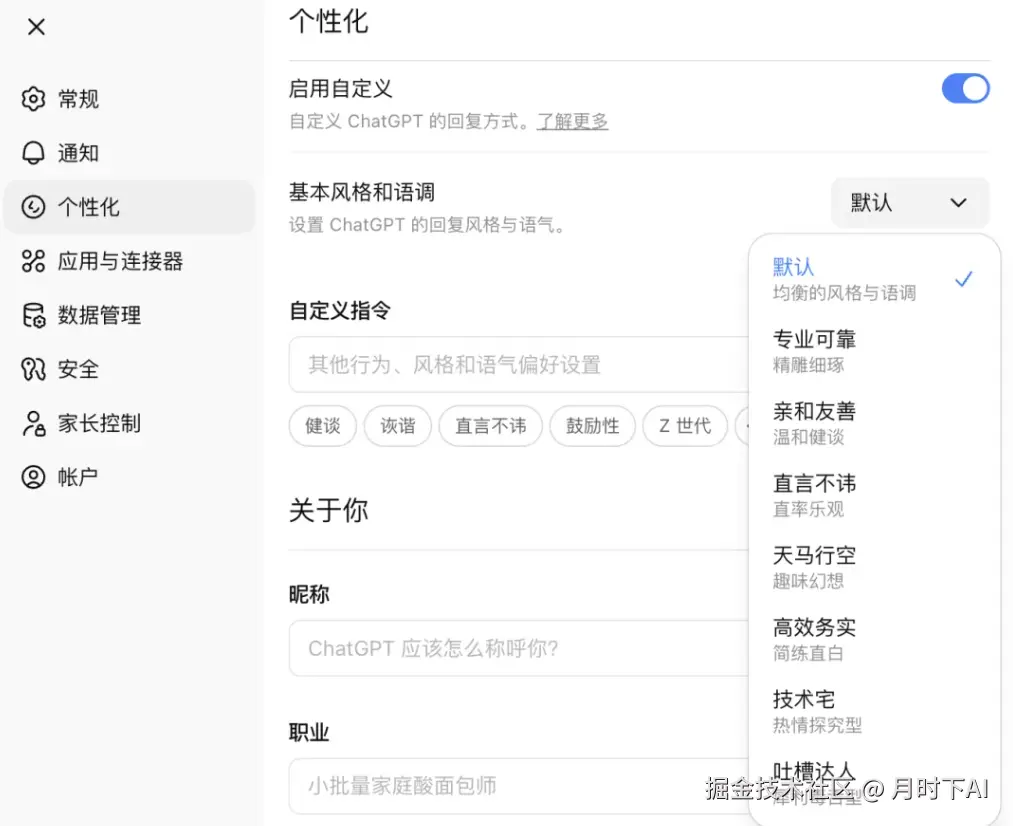The height and width of the screenshot is (826, 1013).
Task: Choose the 技术宅 style option
Action: (x=873, y=711)
